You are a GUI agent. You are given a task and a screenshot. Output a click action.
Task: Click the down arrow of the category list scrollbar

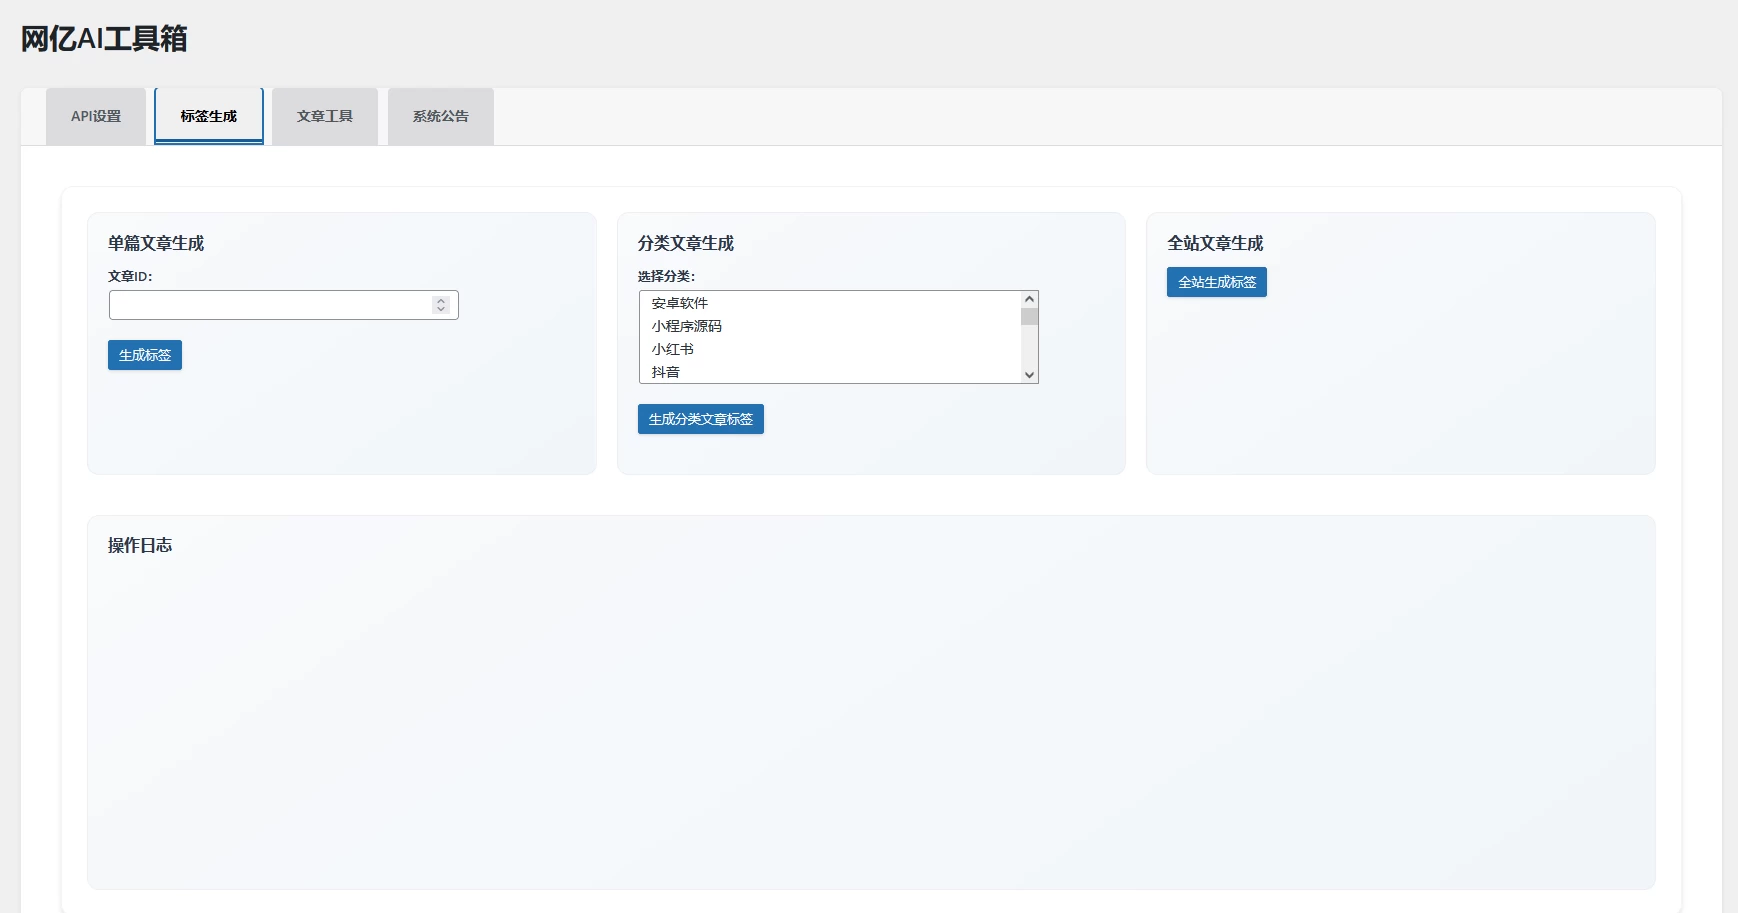coord(1029,375)
